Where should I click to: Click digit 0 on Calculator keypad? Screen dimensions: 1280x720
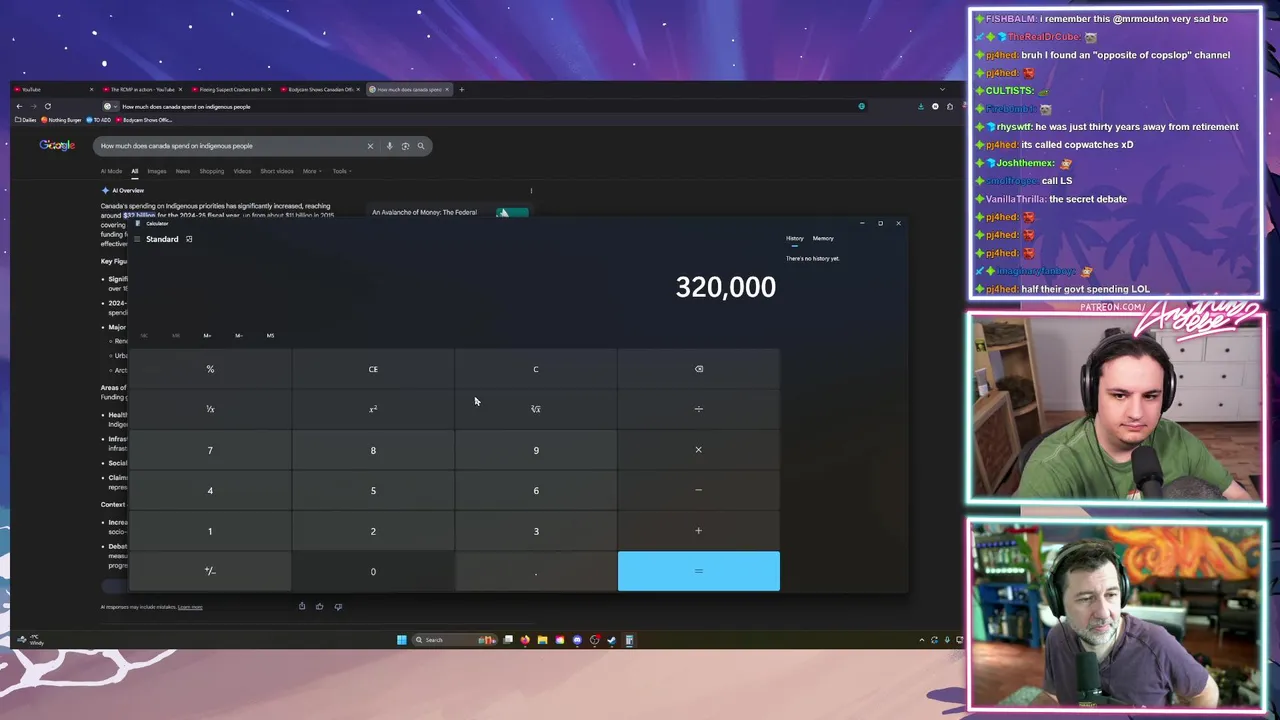click(x=373, y=571)
